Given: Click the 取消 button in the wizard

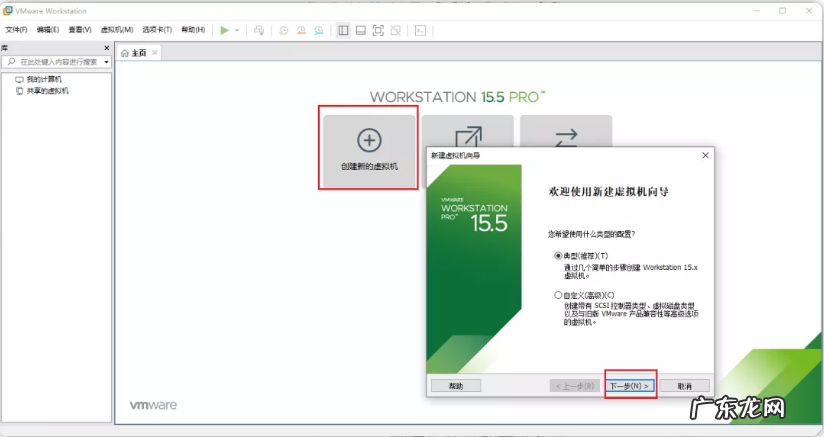Looking at the screenshot, I should (x=684, y=386).
